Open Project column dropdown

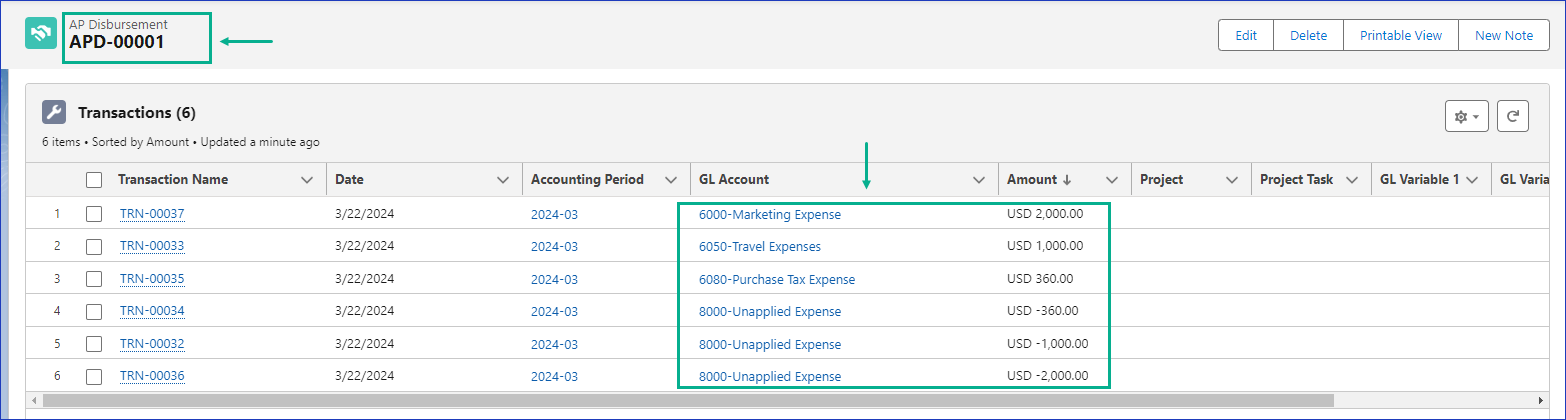pos(1232,180)
